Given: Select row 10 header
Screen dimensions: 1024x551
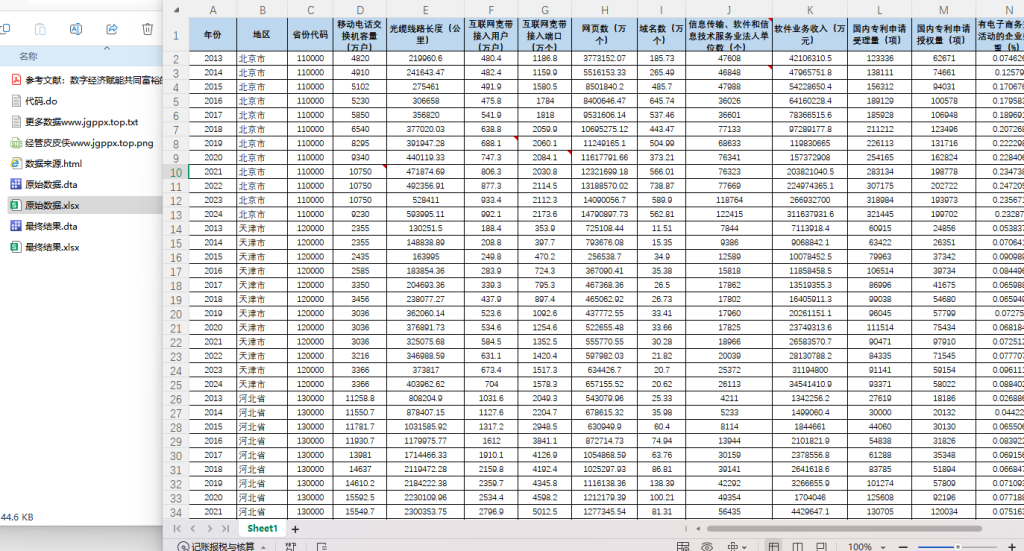Looking at the screenshot, I should 176,172.
